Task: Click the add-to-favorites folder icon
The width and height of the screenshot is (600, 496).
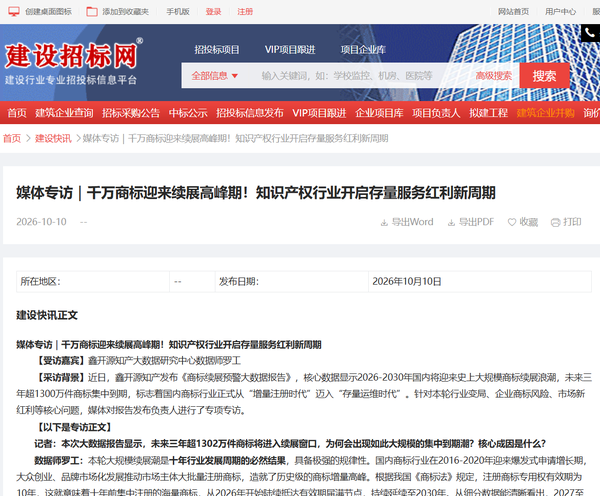Action: (x=92, y=11)
